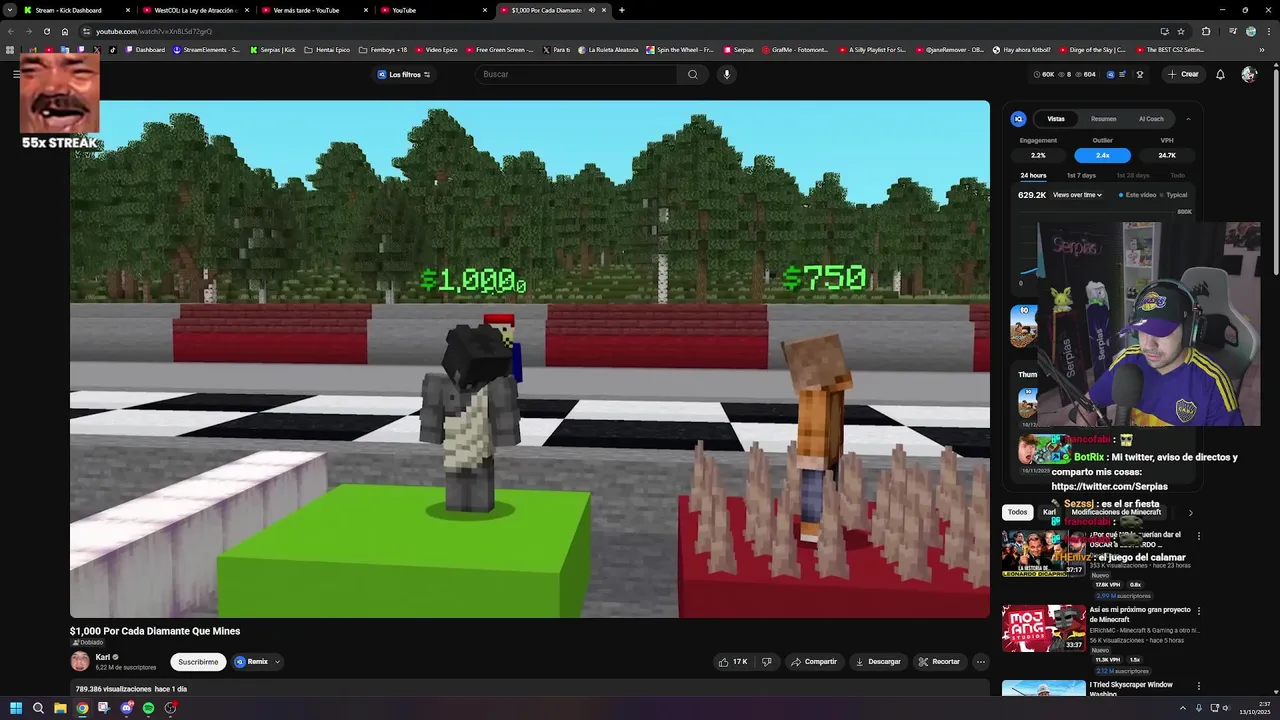Screen dimensions: 1280x720
Task: Open the 'Views over time' dropdown
Action: (x=1077, y=195)
